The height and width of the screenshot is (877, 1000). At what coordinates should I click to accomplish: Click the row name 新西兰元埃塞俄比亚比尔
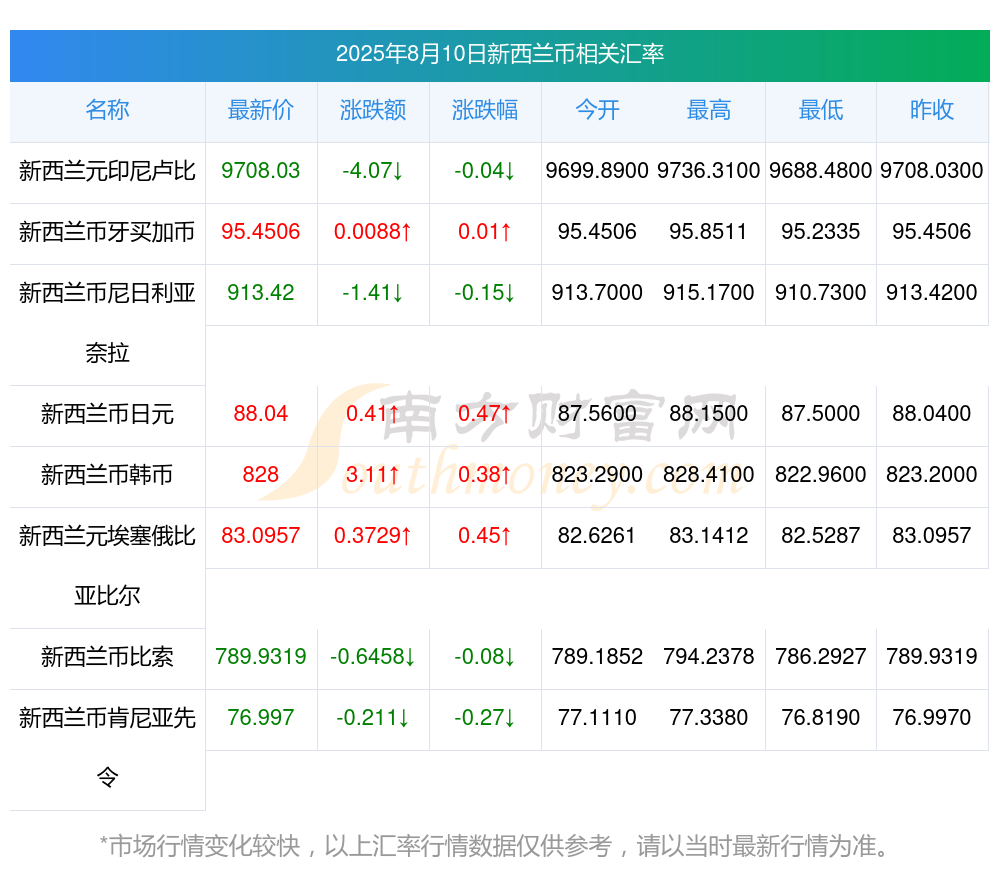107,566
